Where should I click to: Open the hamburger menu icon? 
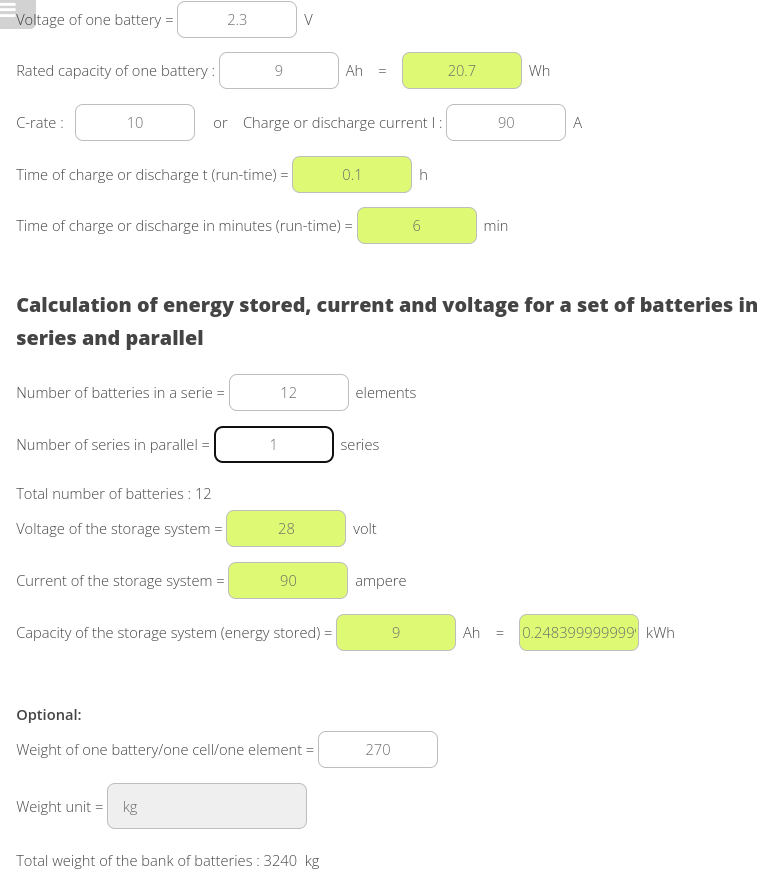coord(17,12)
